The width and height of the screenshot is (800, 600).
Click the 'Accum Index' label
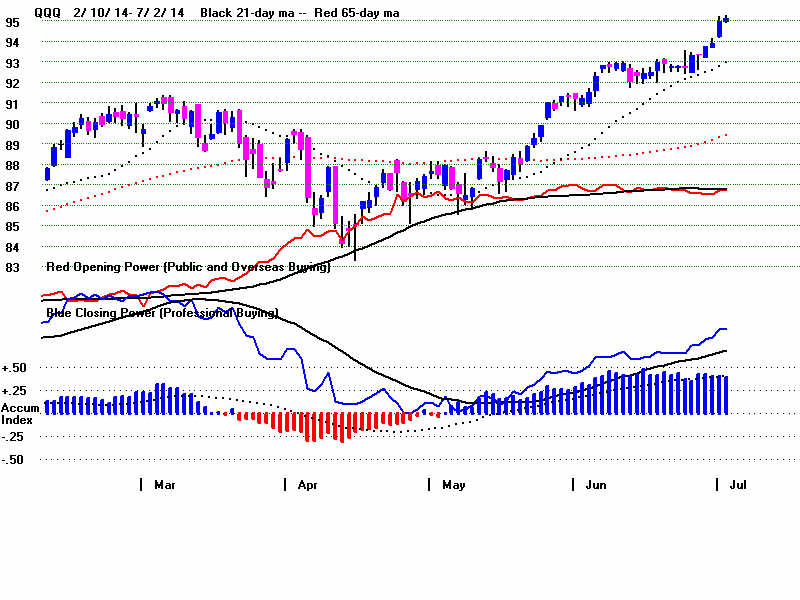pyautogui.click(x=20, y=414)
